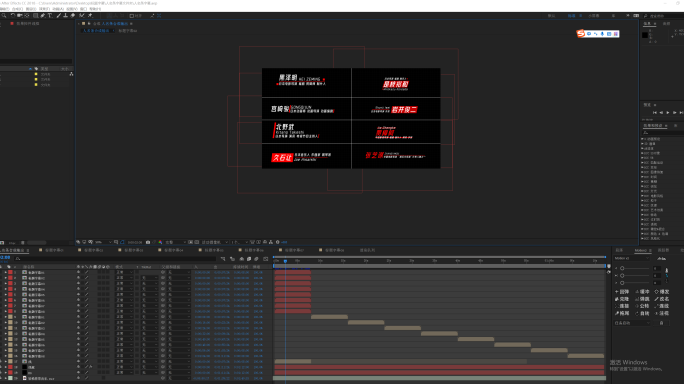Expand the layer 1 disclosure triangle
This screenshot has height=384, width=684.
6,272
